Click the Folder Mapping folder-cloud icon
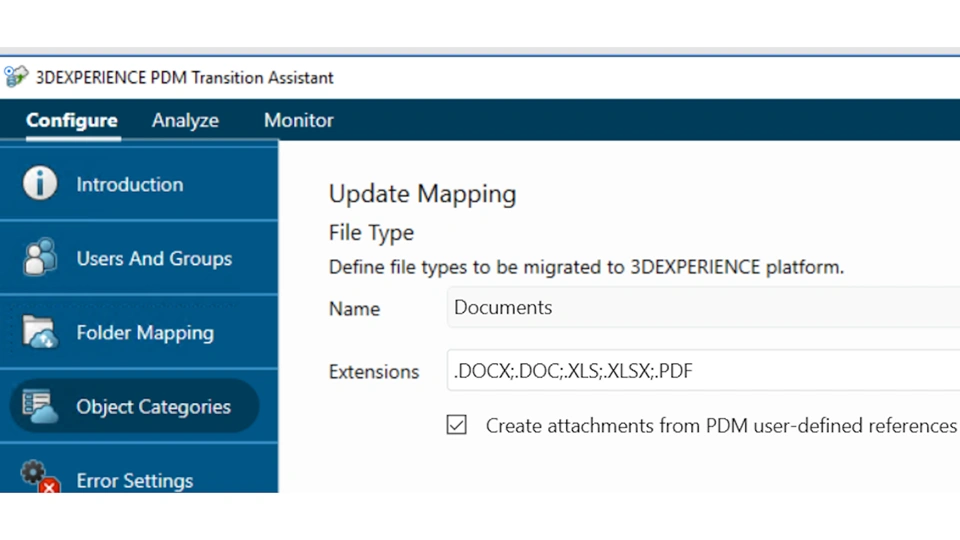960x540 pixels. click(x=40, y=332)
